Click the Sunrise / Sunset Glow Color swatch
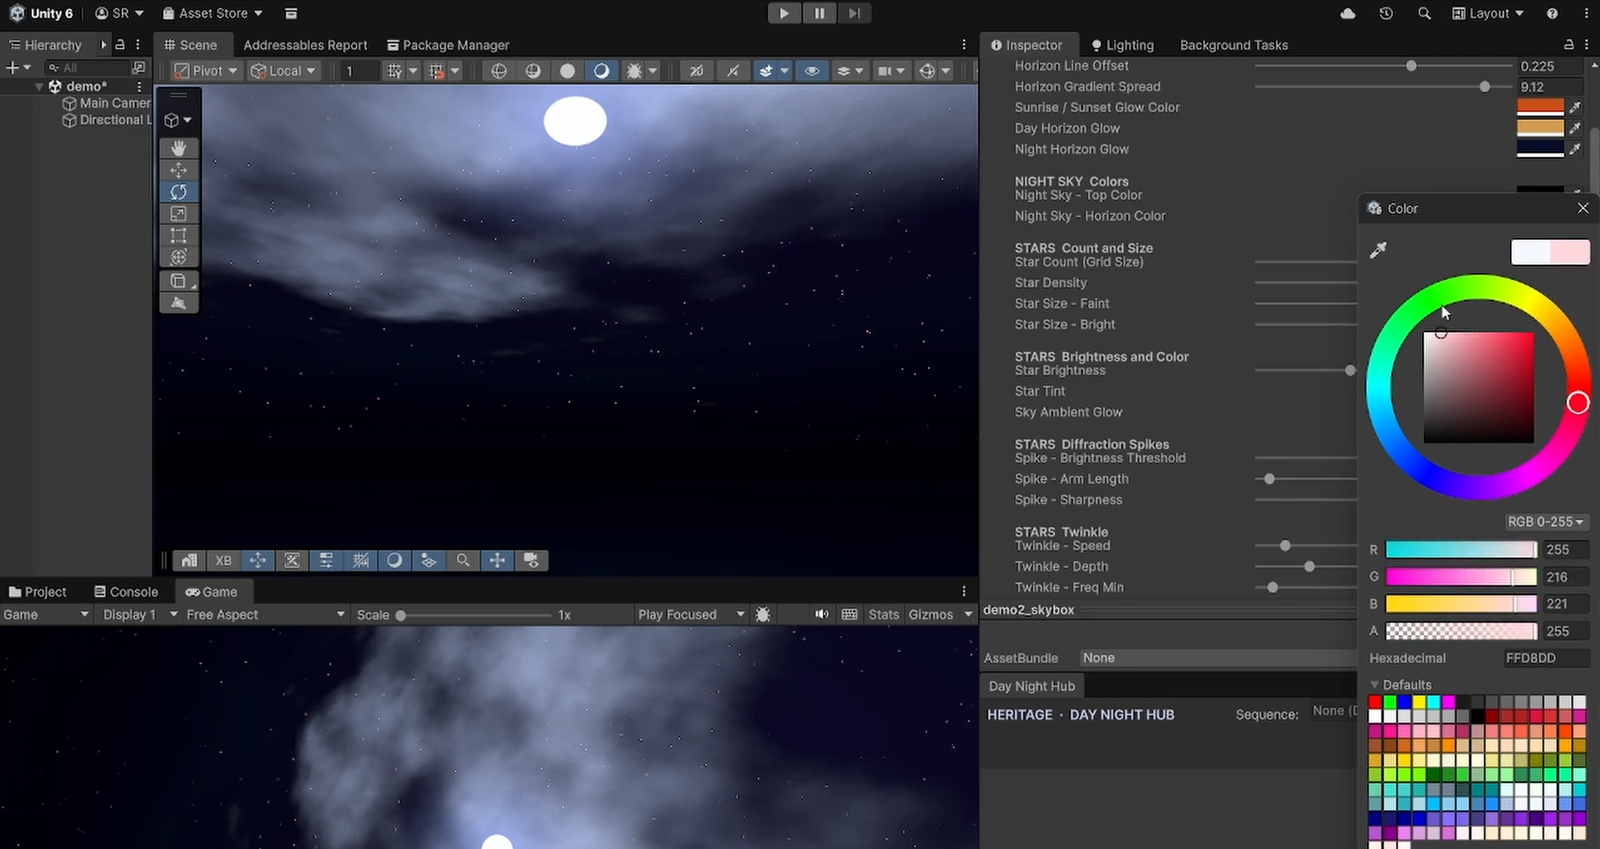The width and height of the screenshot is (1600, 849). pyautogui.click(x=1540, y=107)
